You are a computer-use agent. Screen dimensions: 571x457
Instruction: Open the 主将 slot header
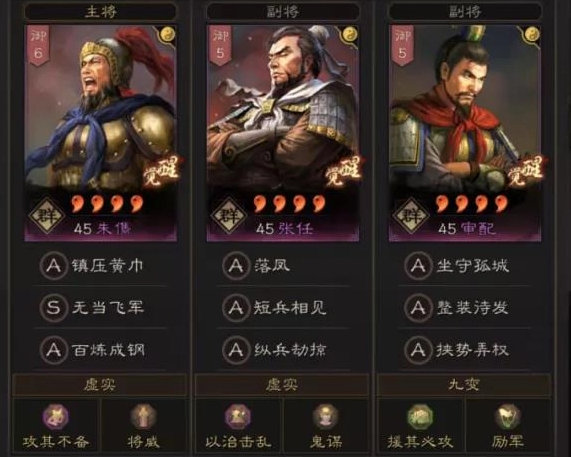[101, 12]
